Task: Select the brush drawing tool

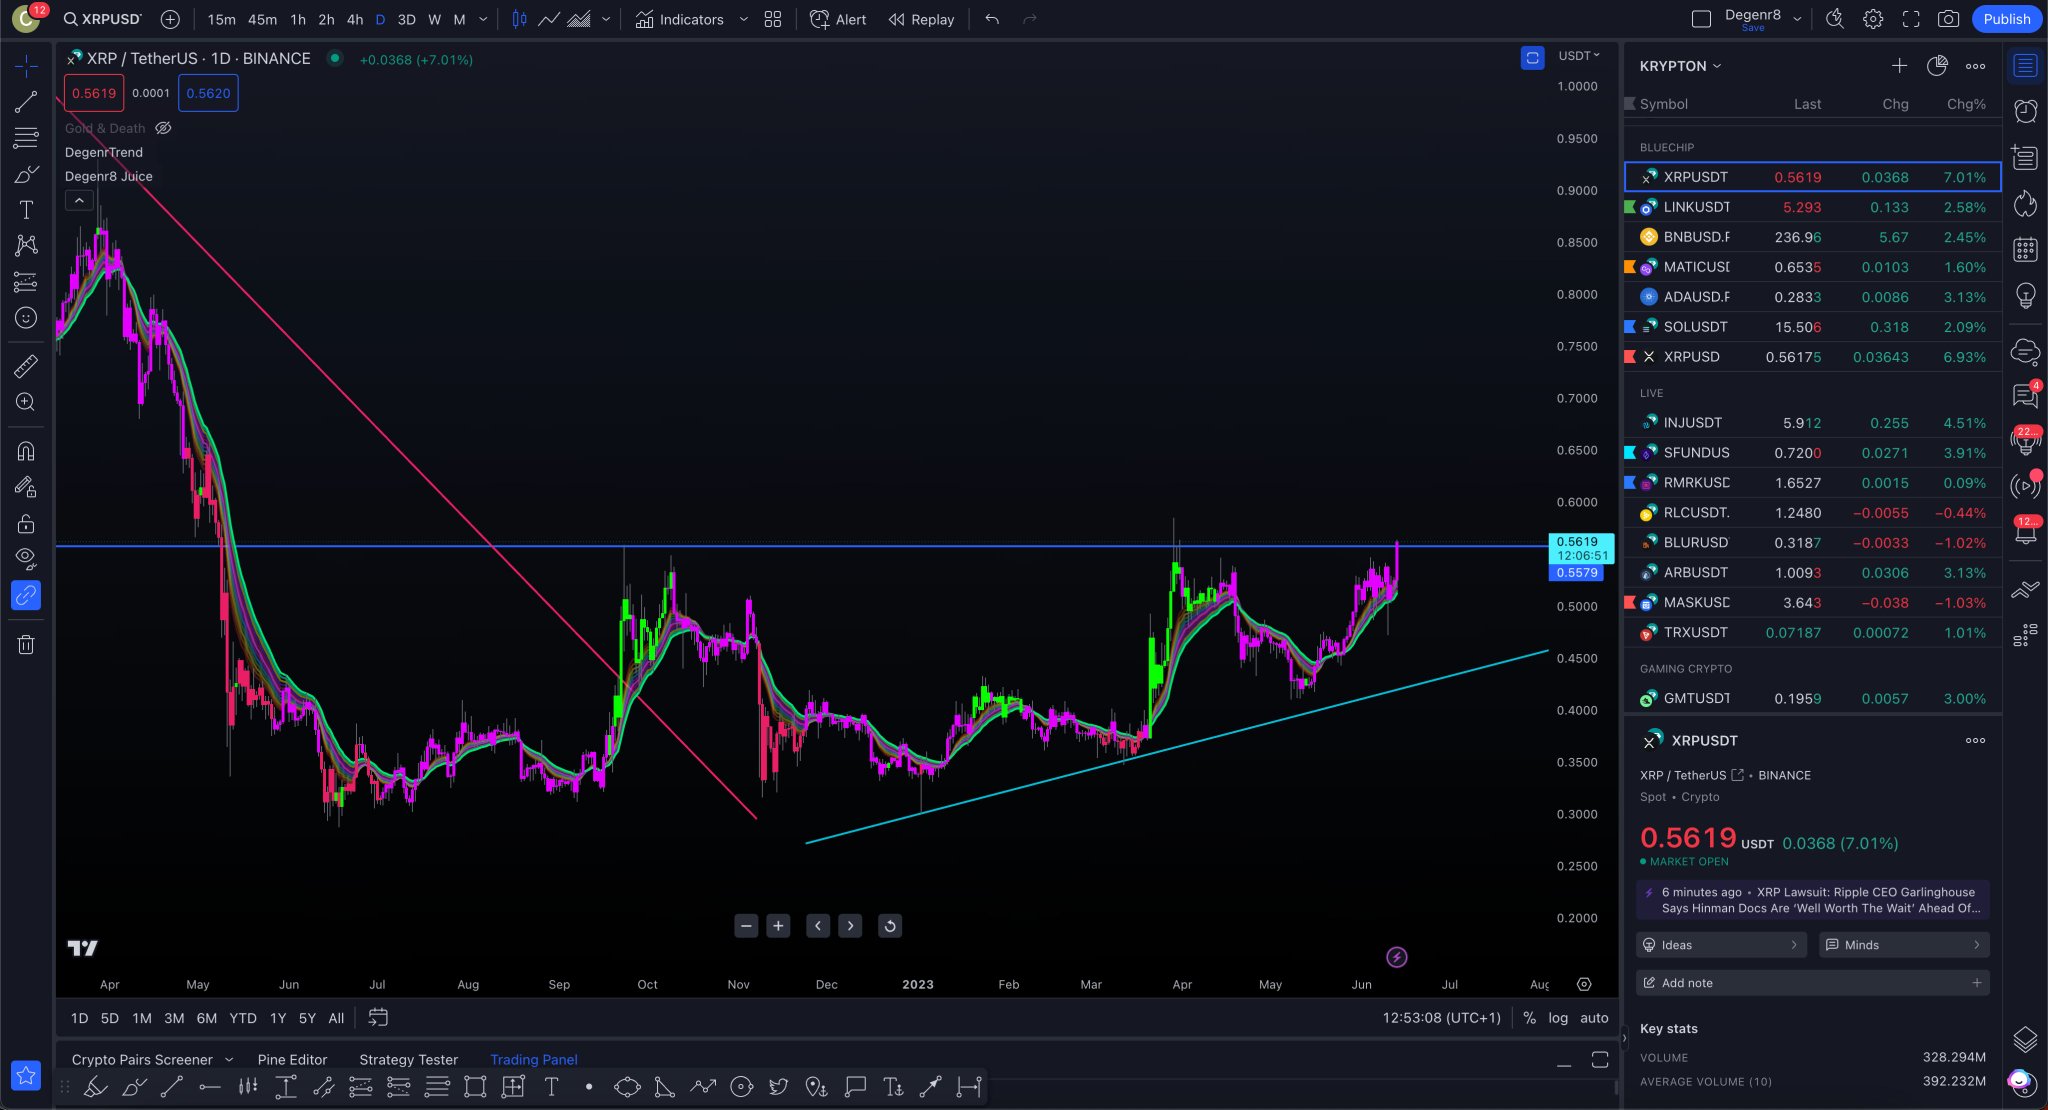Action: [26, 174]
